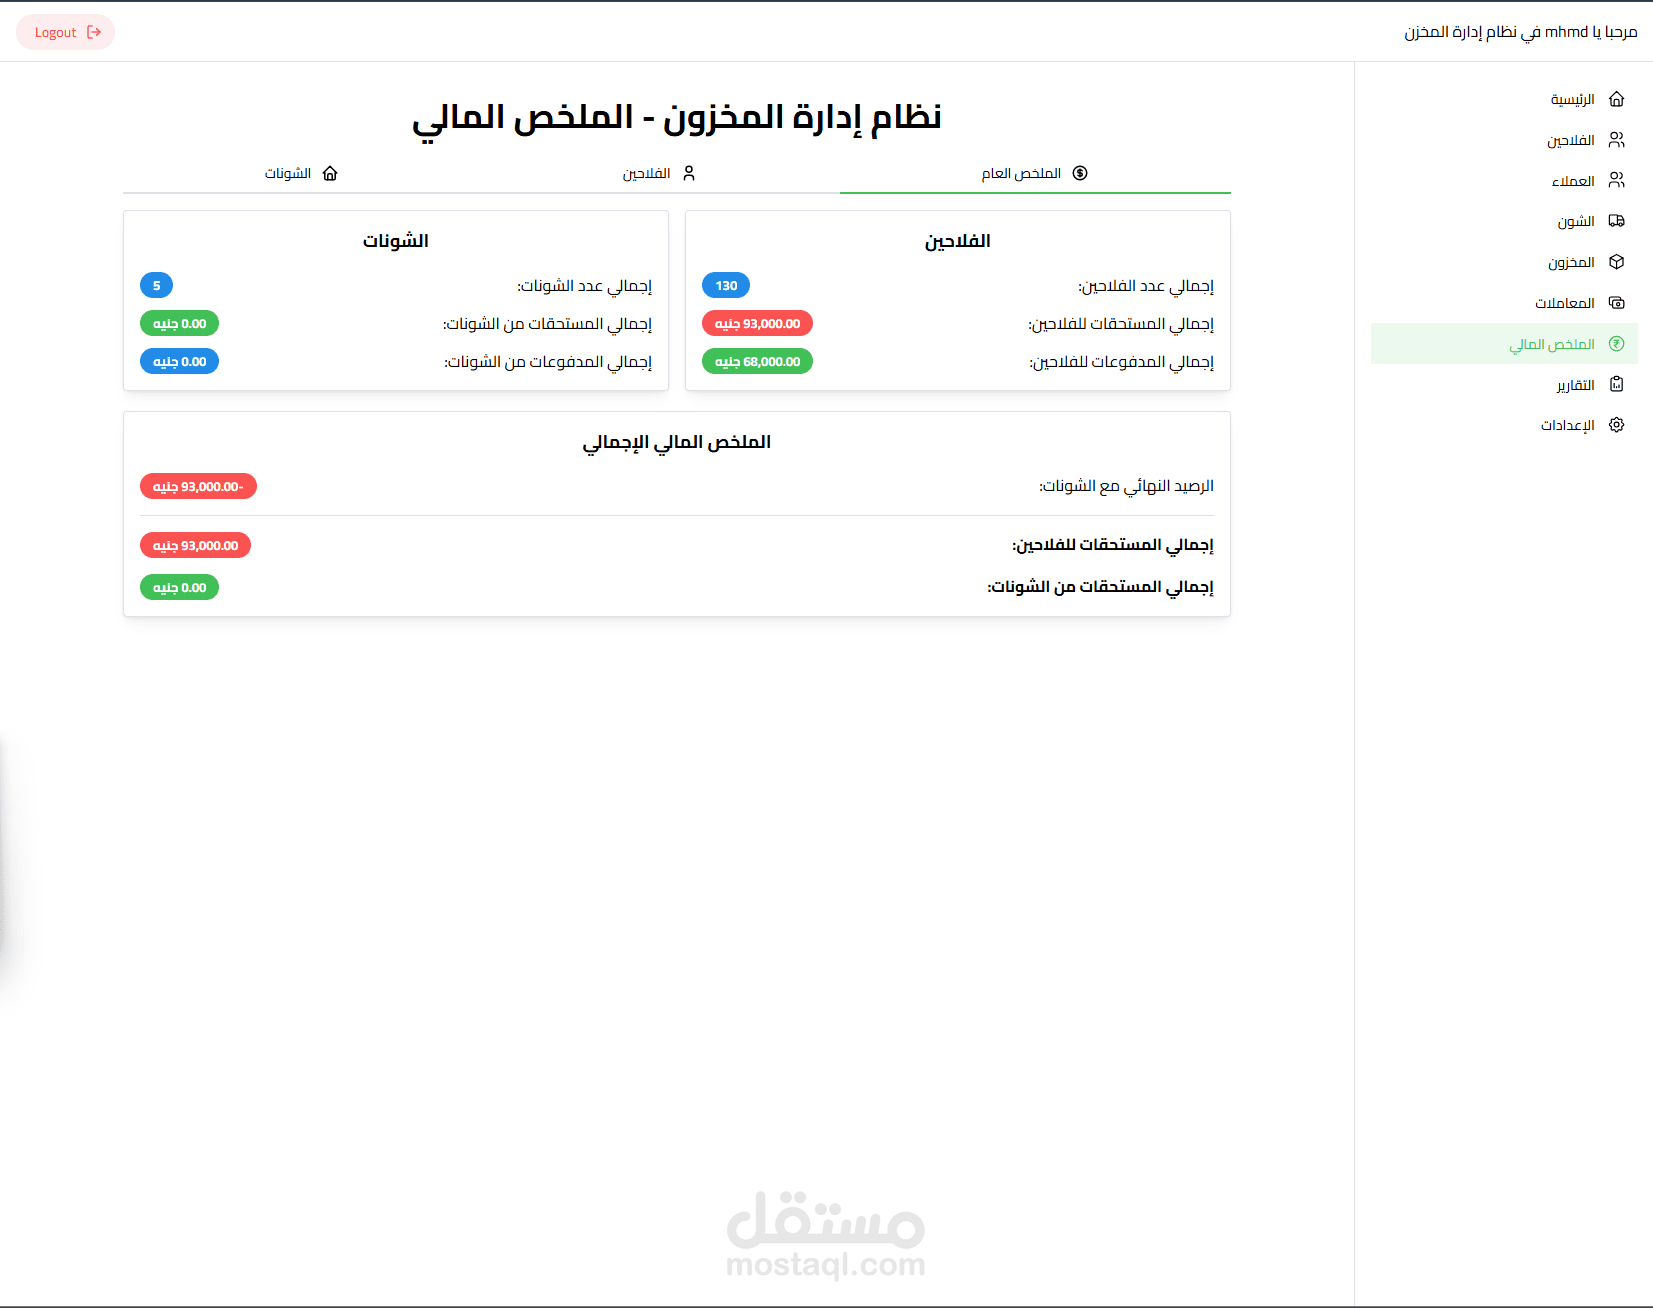Click the blue 5 warehouses count badge
The image size is (1653, 1308).
point(156,286)
